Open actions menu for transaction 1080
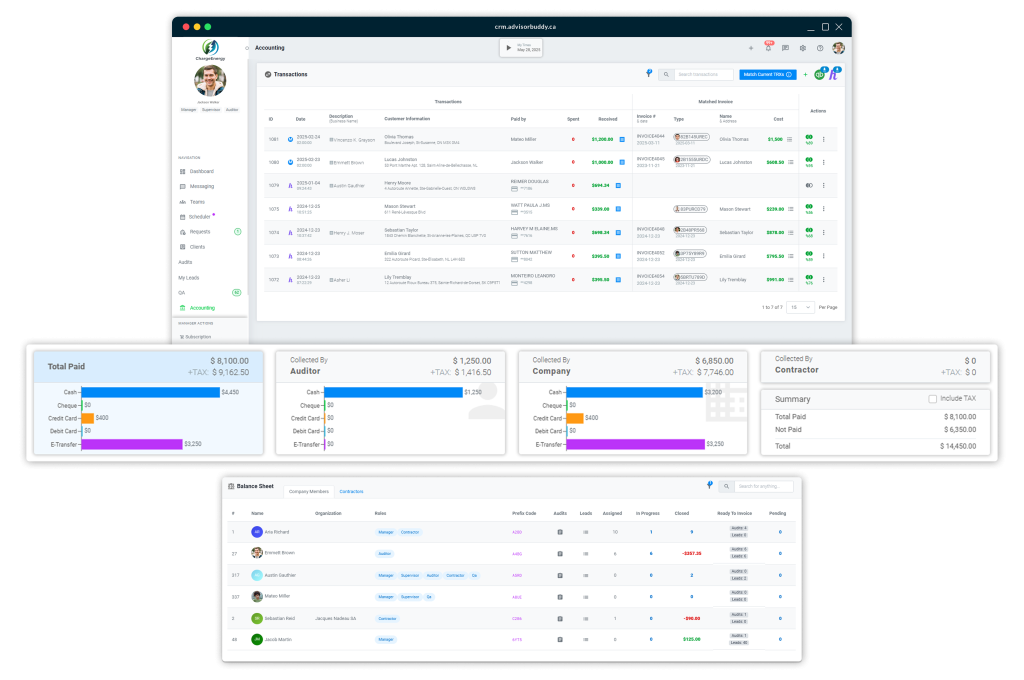 (x=824, y=162)
